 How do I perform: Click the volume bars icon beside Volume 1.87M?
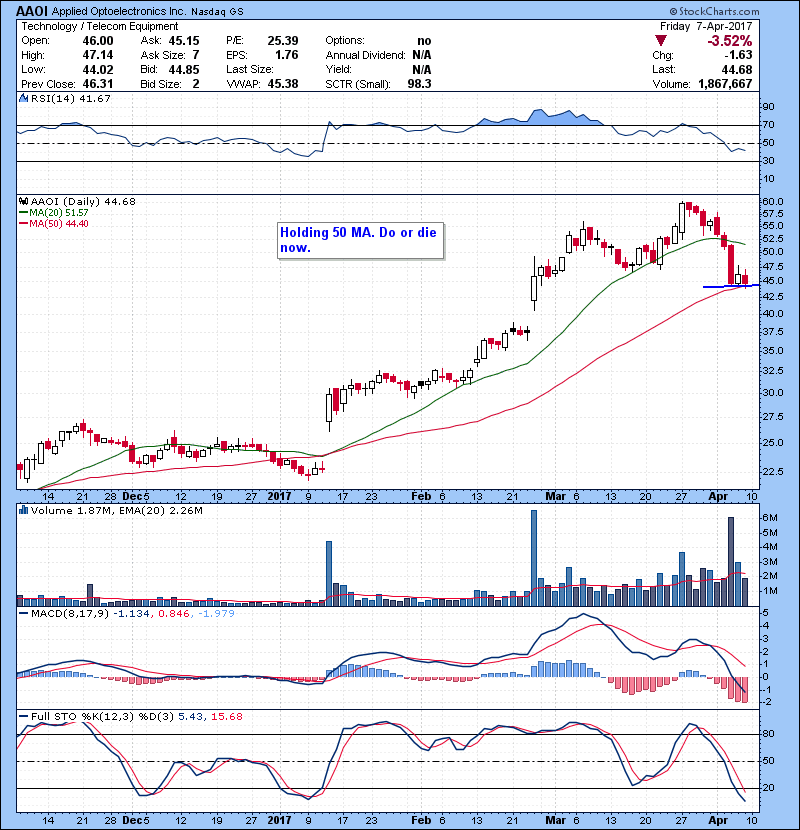point(23,510)
